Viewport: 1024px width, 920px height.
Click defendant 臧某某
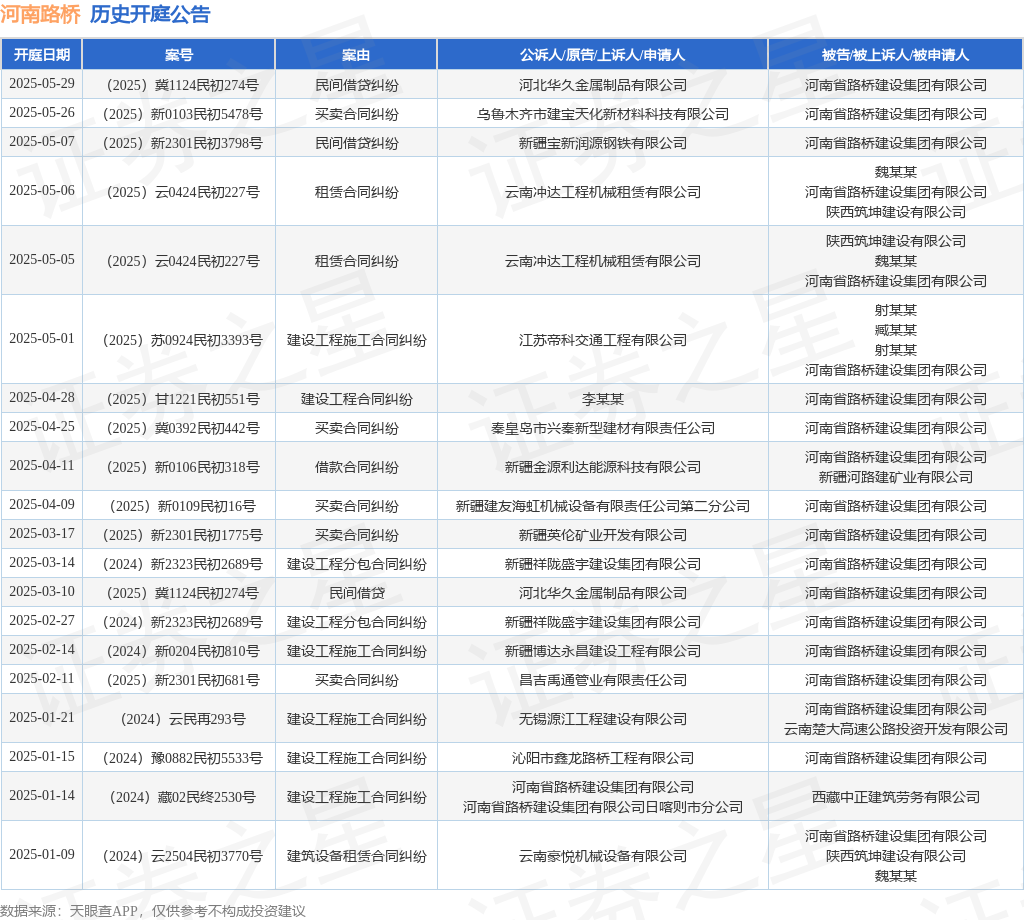pos(895,330)
